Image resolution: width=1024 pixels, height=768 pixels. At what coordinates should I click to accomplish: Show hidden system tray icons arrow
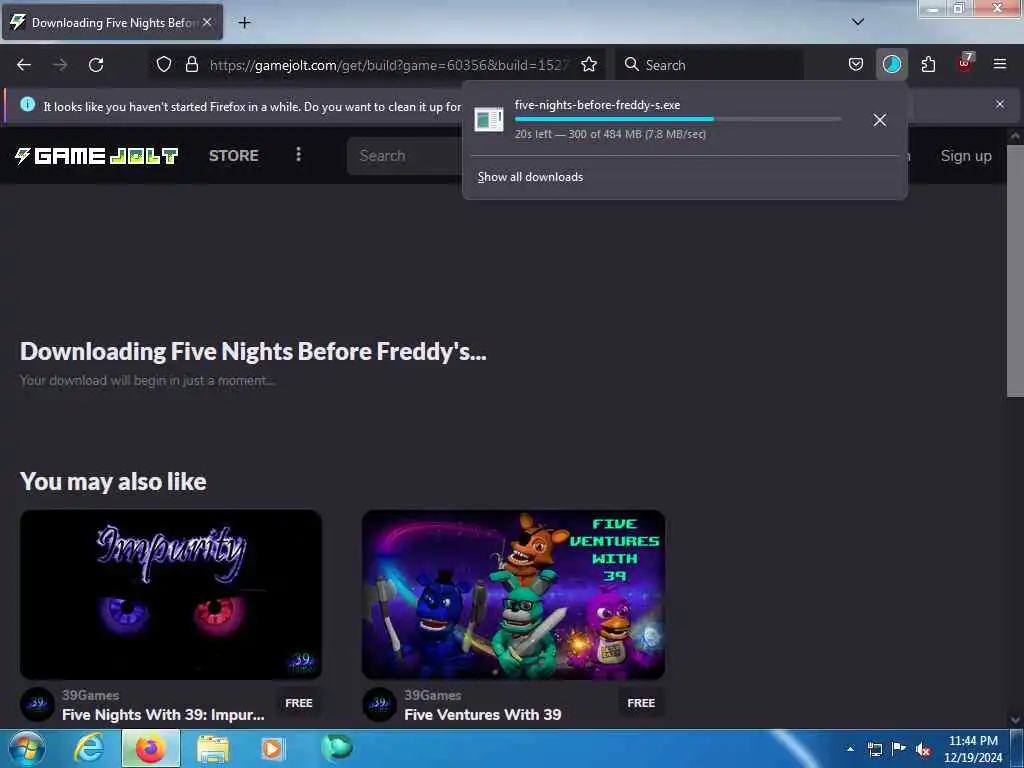click(850, 749)
